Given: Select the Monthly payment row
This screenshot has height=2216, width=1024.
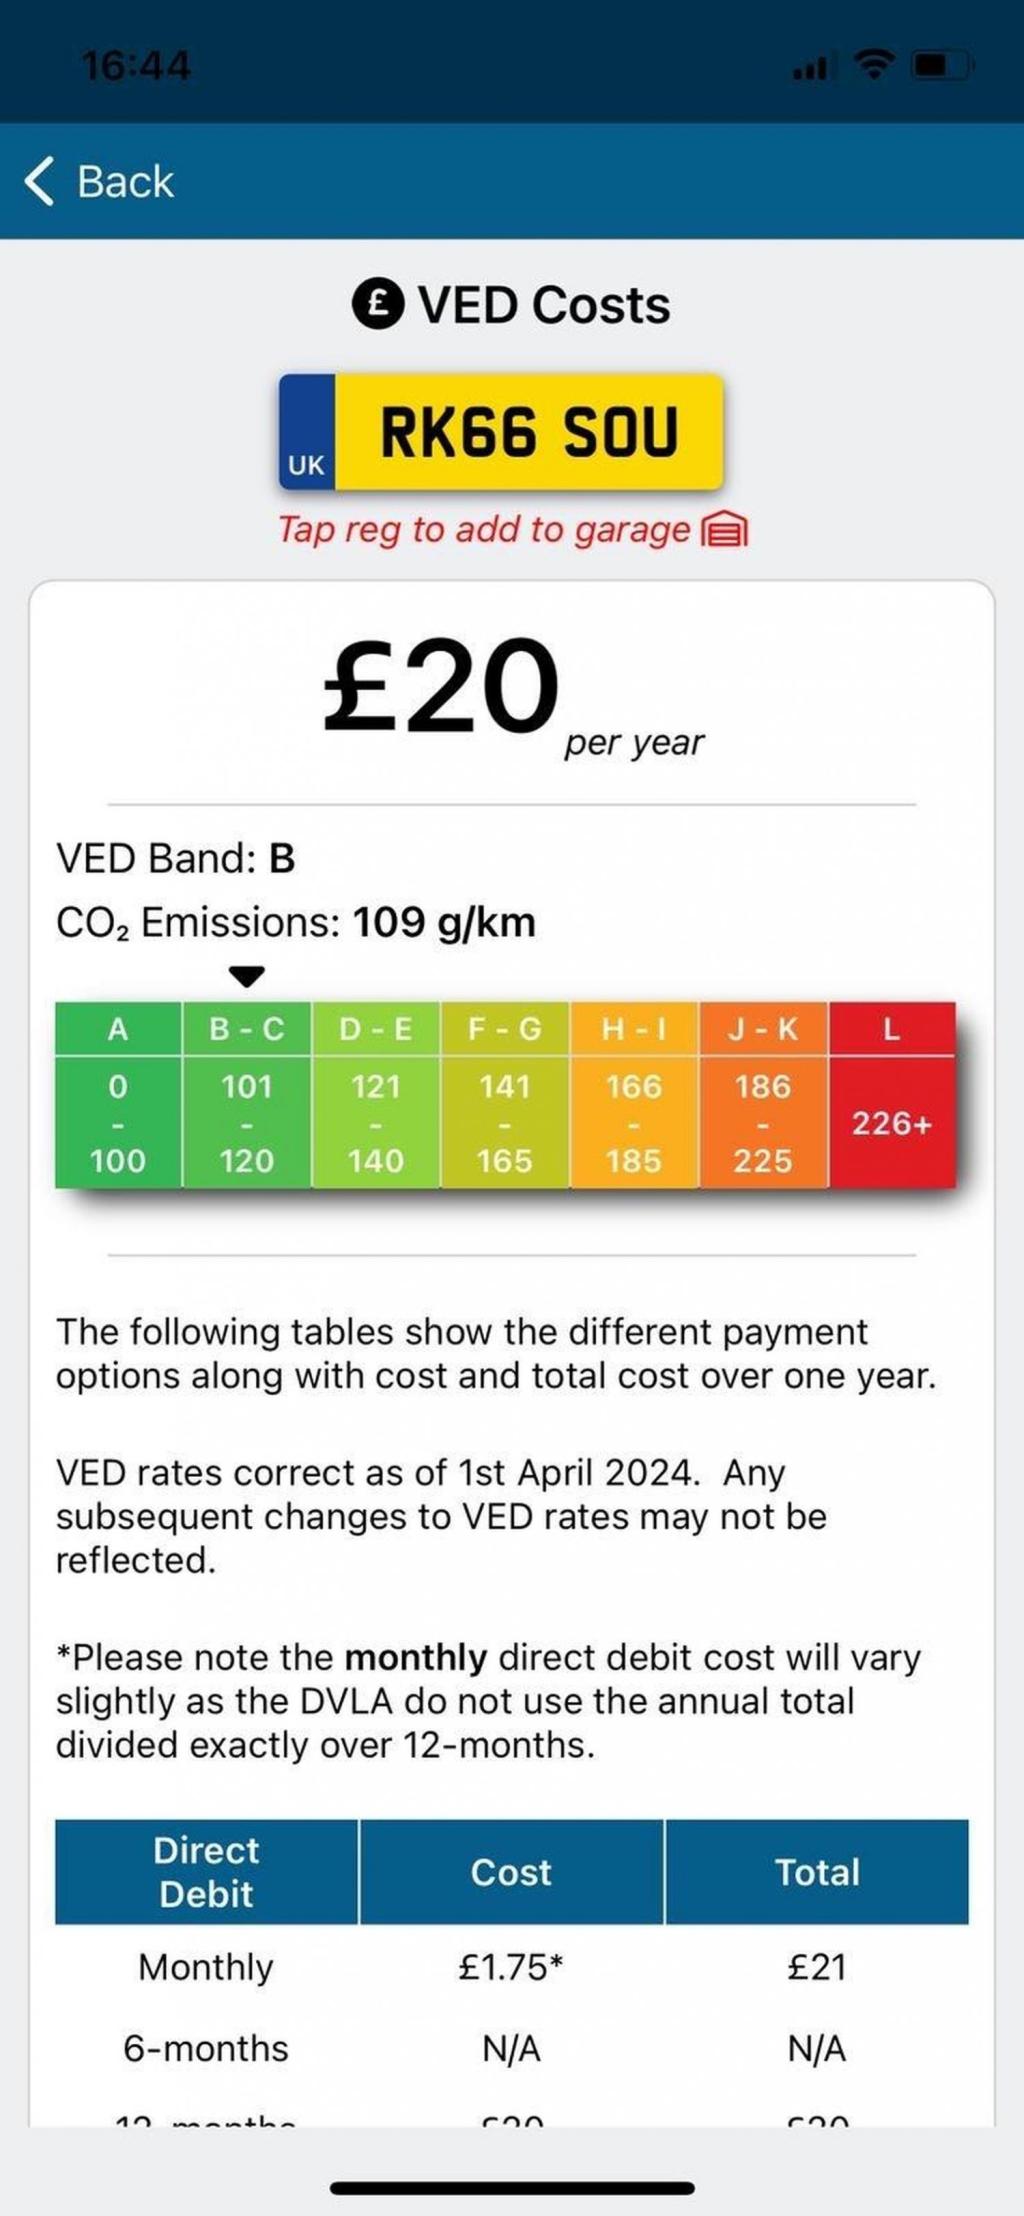Looking at the screenshot, I should (x=206, y=1967).
